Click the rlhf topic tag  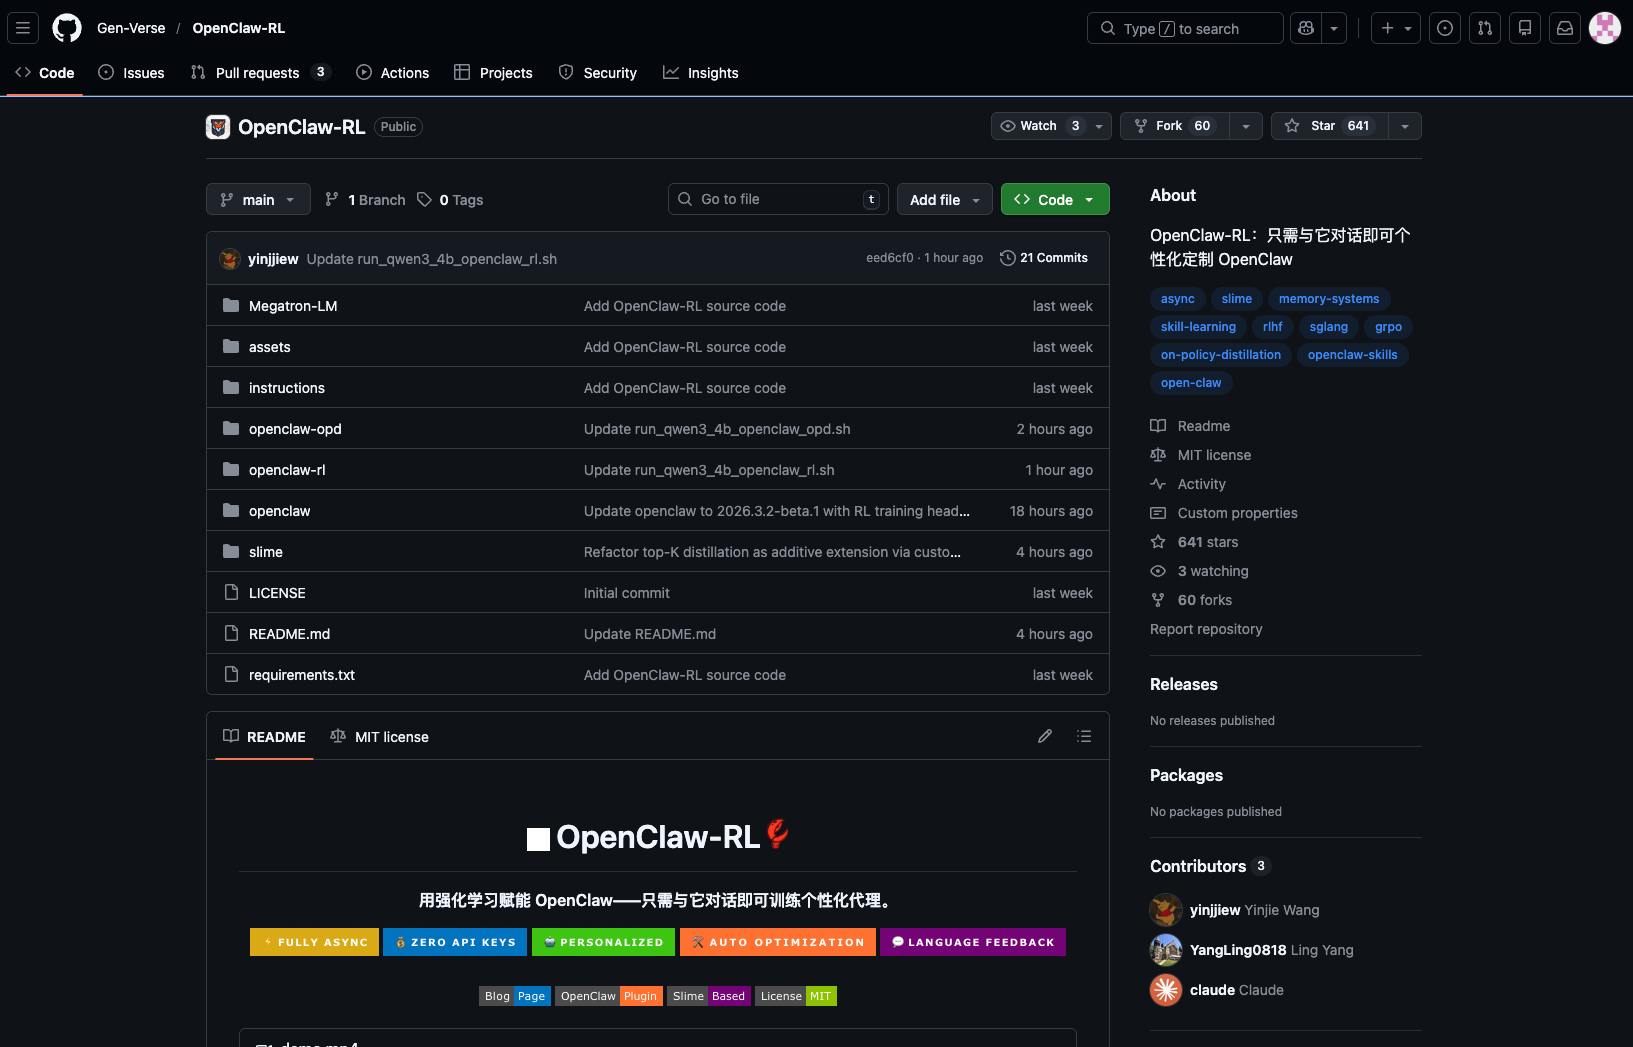1272,327
